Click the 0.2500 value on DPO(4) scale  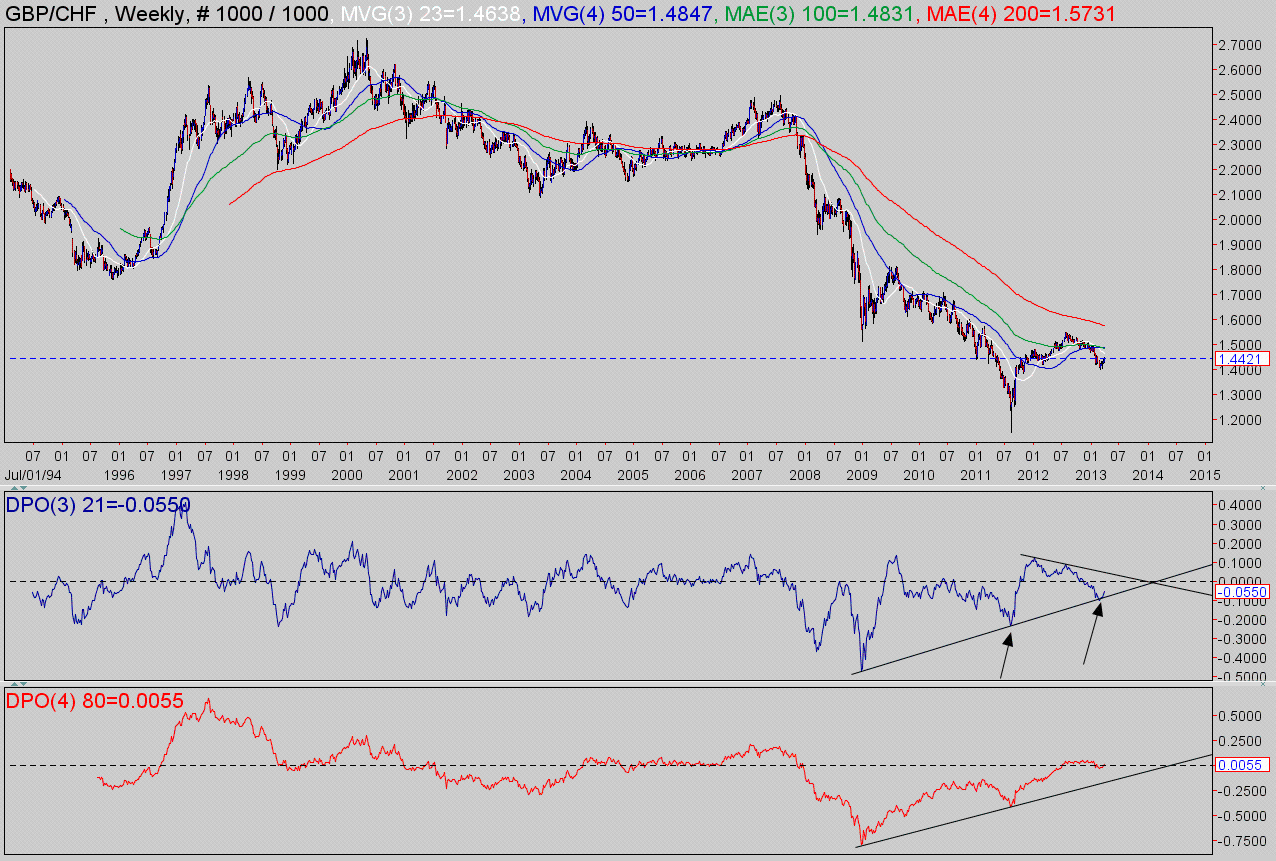pyautogui.click(x=1238, y=741)
